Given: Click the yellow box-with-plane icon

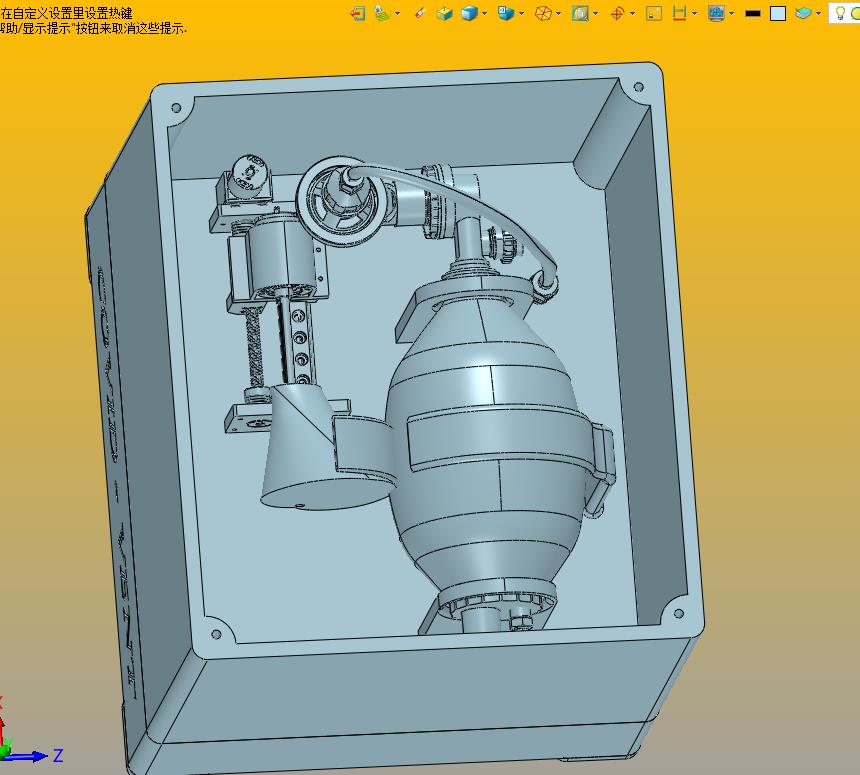Looking at the screenshot, I should (x=444, y=13).
